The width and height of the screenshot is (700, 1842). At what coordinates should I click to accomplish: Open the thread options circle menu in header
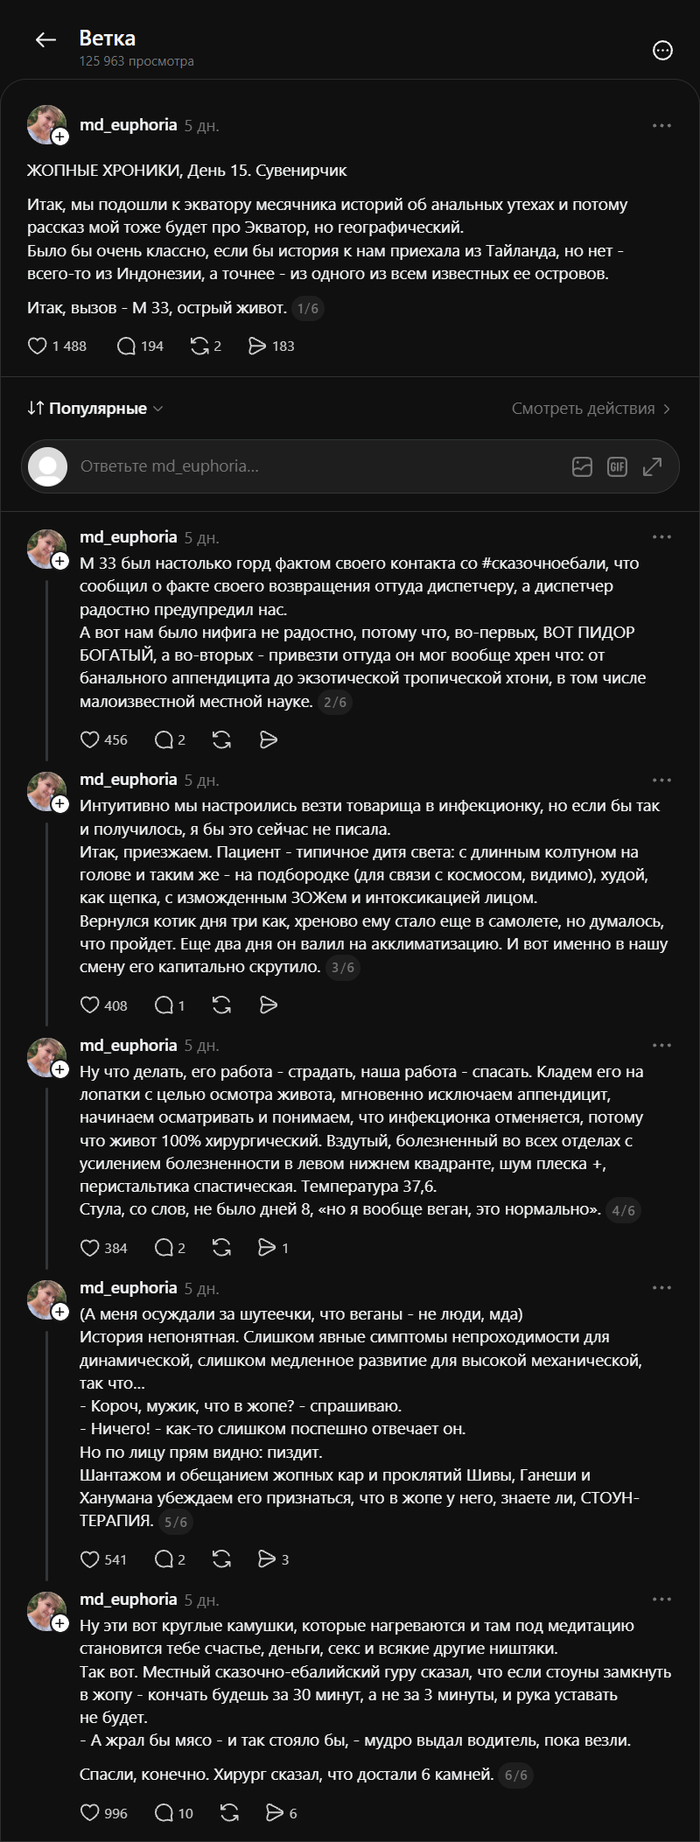[x=662, y=50]
